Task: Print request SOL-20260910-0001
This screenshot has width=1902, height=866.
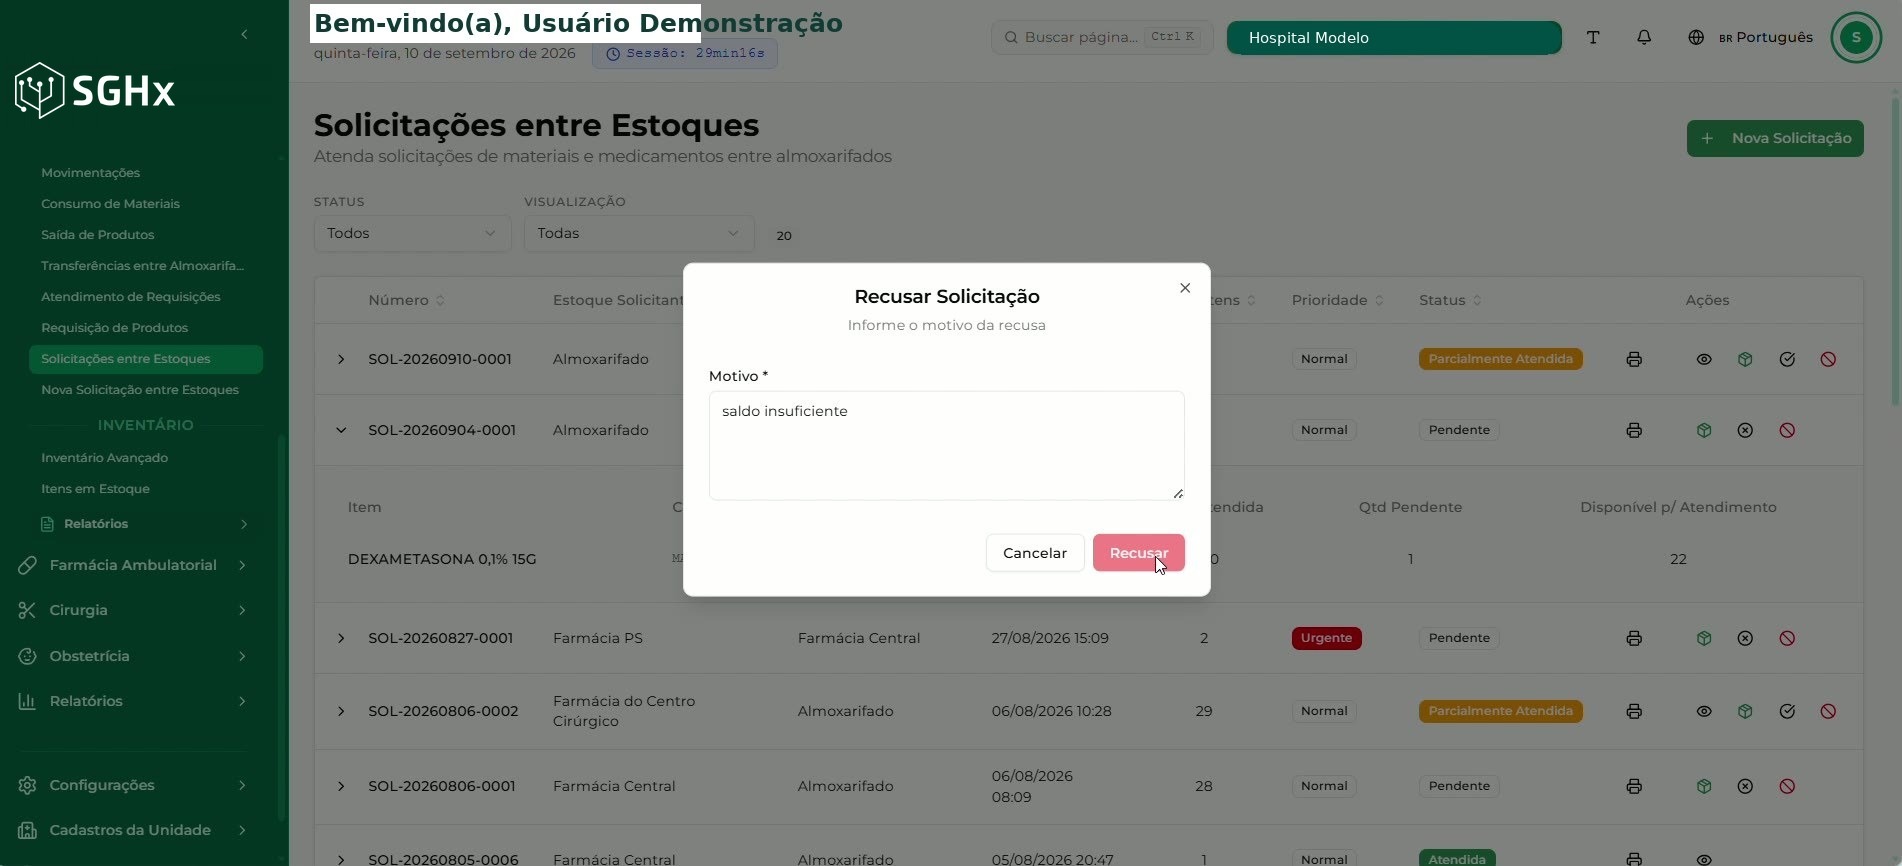Action: (x=1634, y=359)
